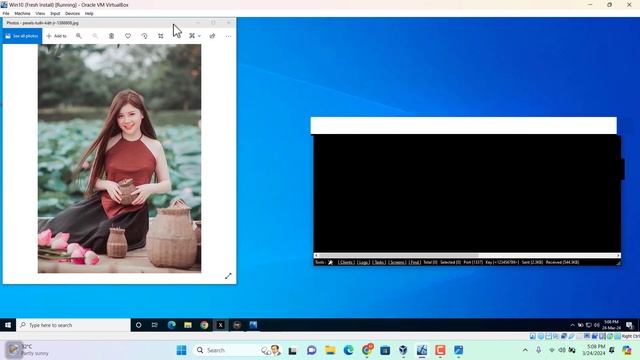Image resolution: width=640 pixels, height=360 pixels.
Task: Click the [Logs] link in the status bar
Action: [363, 262]
